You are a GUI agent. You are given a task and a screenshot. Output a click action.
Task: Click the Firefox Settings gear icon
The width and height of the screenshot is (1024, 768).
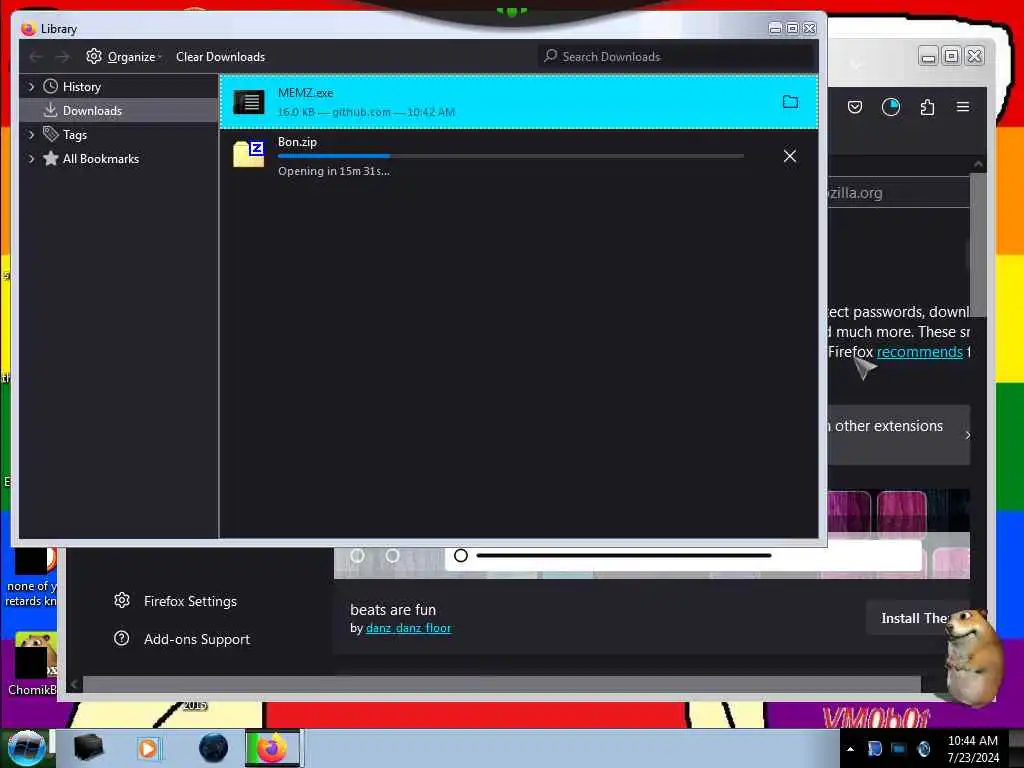point(121,600)
